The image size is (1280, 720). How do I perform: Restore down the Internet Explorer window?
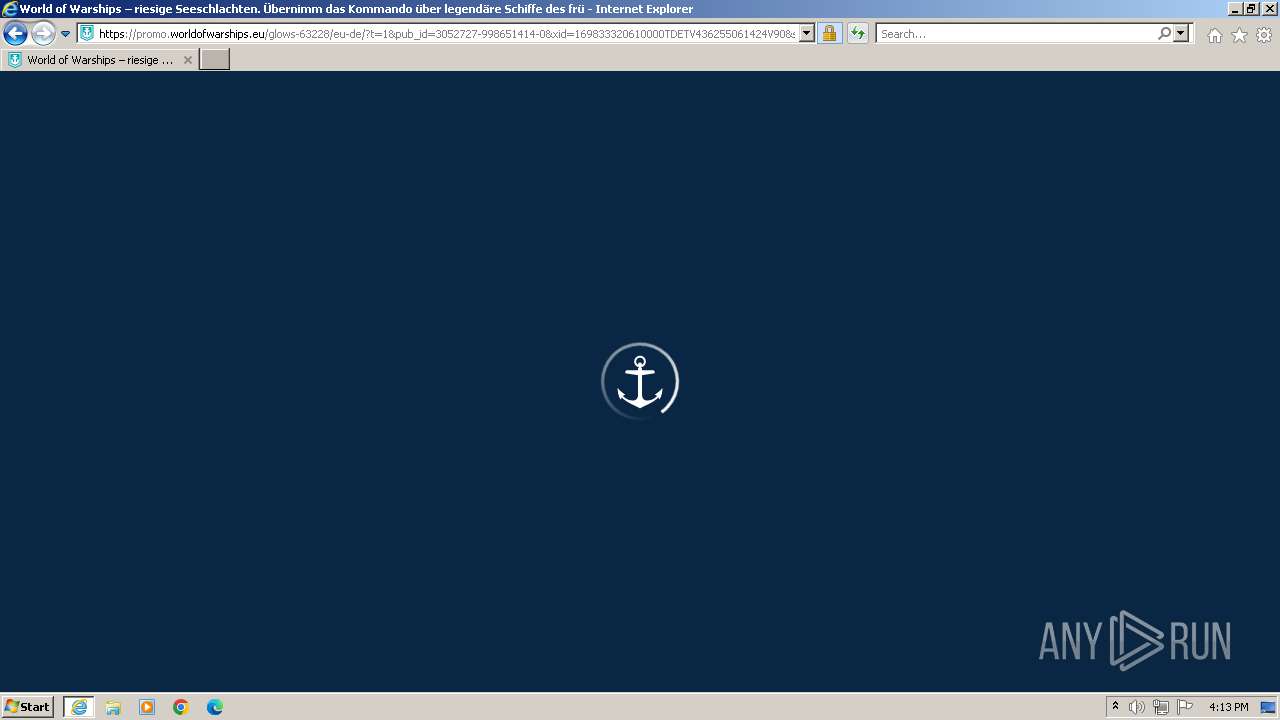tap(1251, 9)
